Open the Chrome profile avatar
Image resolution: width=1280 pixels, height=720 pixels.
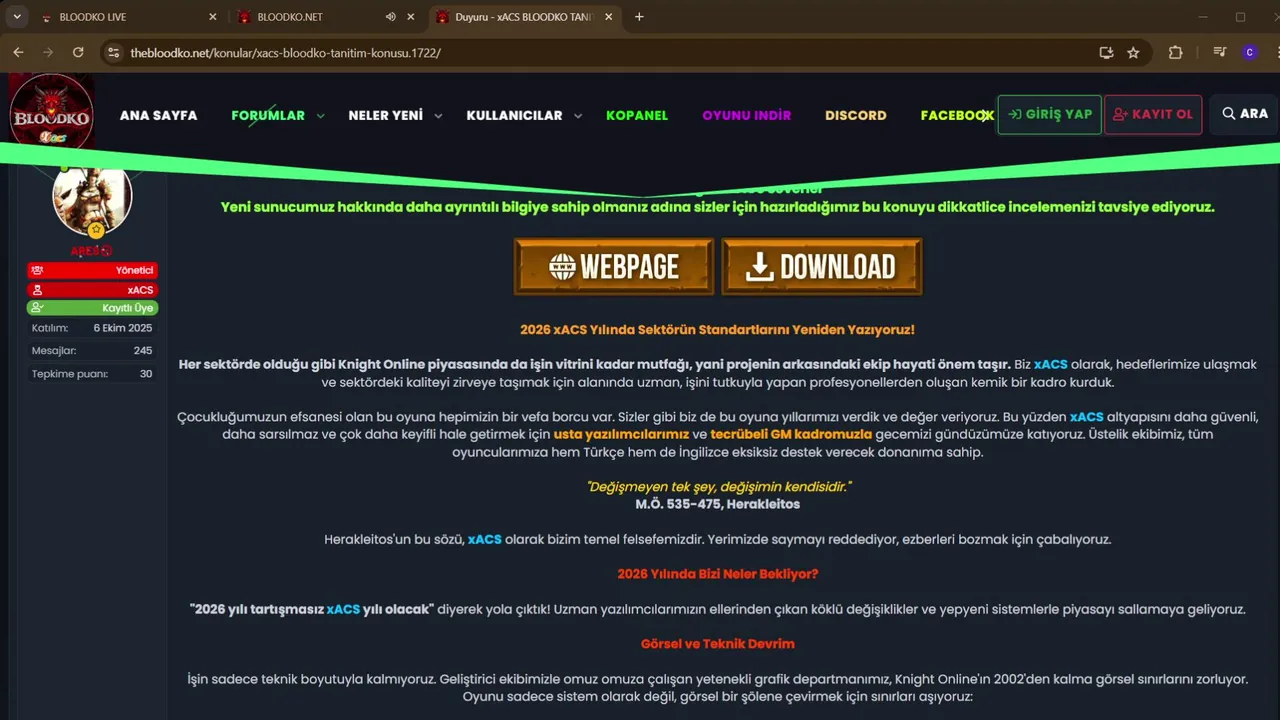pyautogui.click(x=1249, y=52)
